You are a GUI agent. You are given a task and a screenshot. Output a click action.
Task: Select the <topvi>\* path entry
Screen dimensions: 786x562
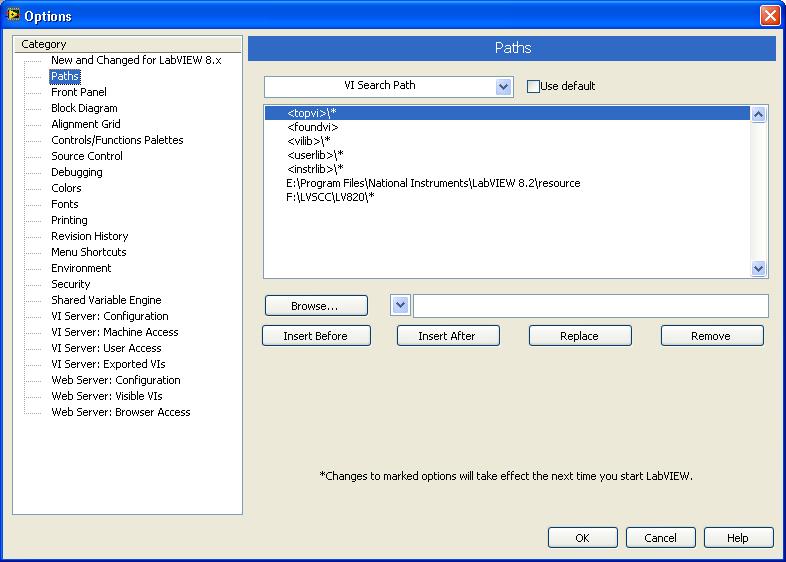click(507, 113)
